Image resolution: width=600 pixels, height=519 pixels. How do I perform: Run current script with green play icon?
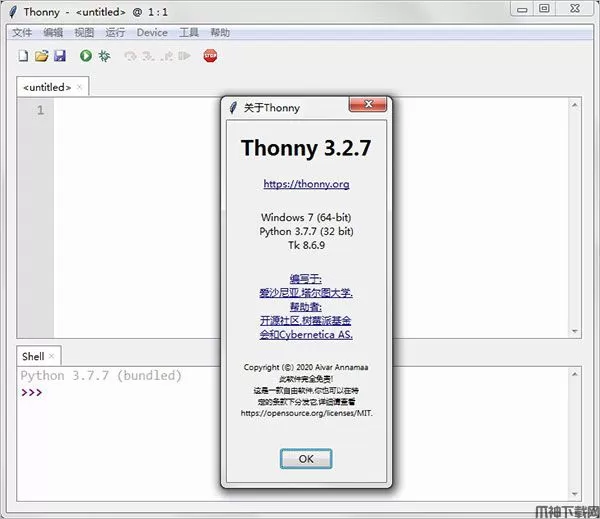click(86, 56)
